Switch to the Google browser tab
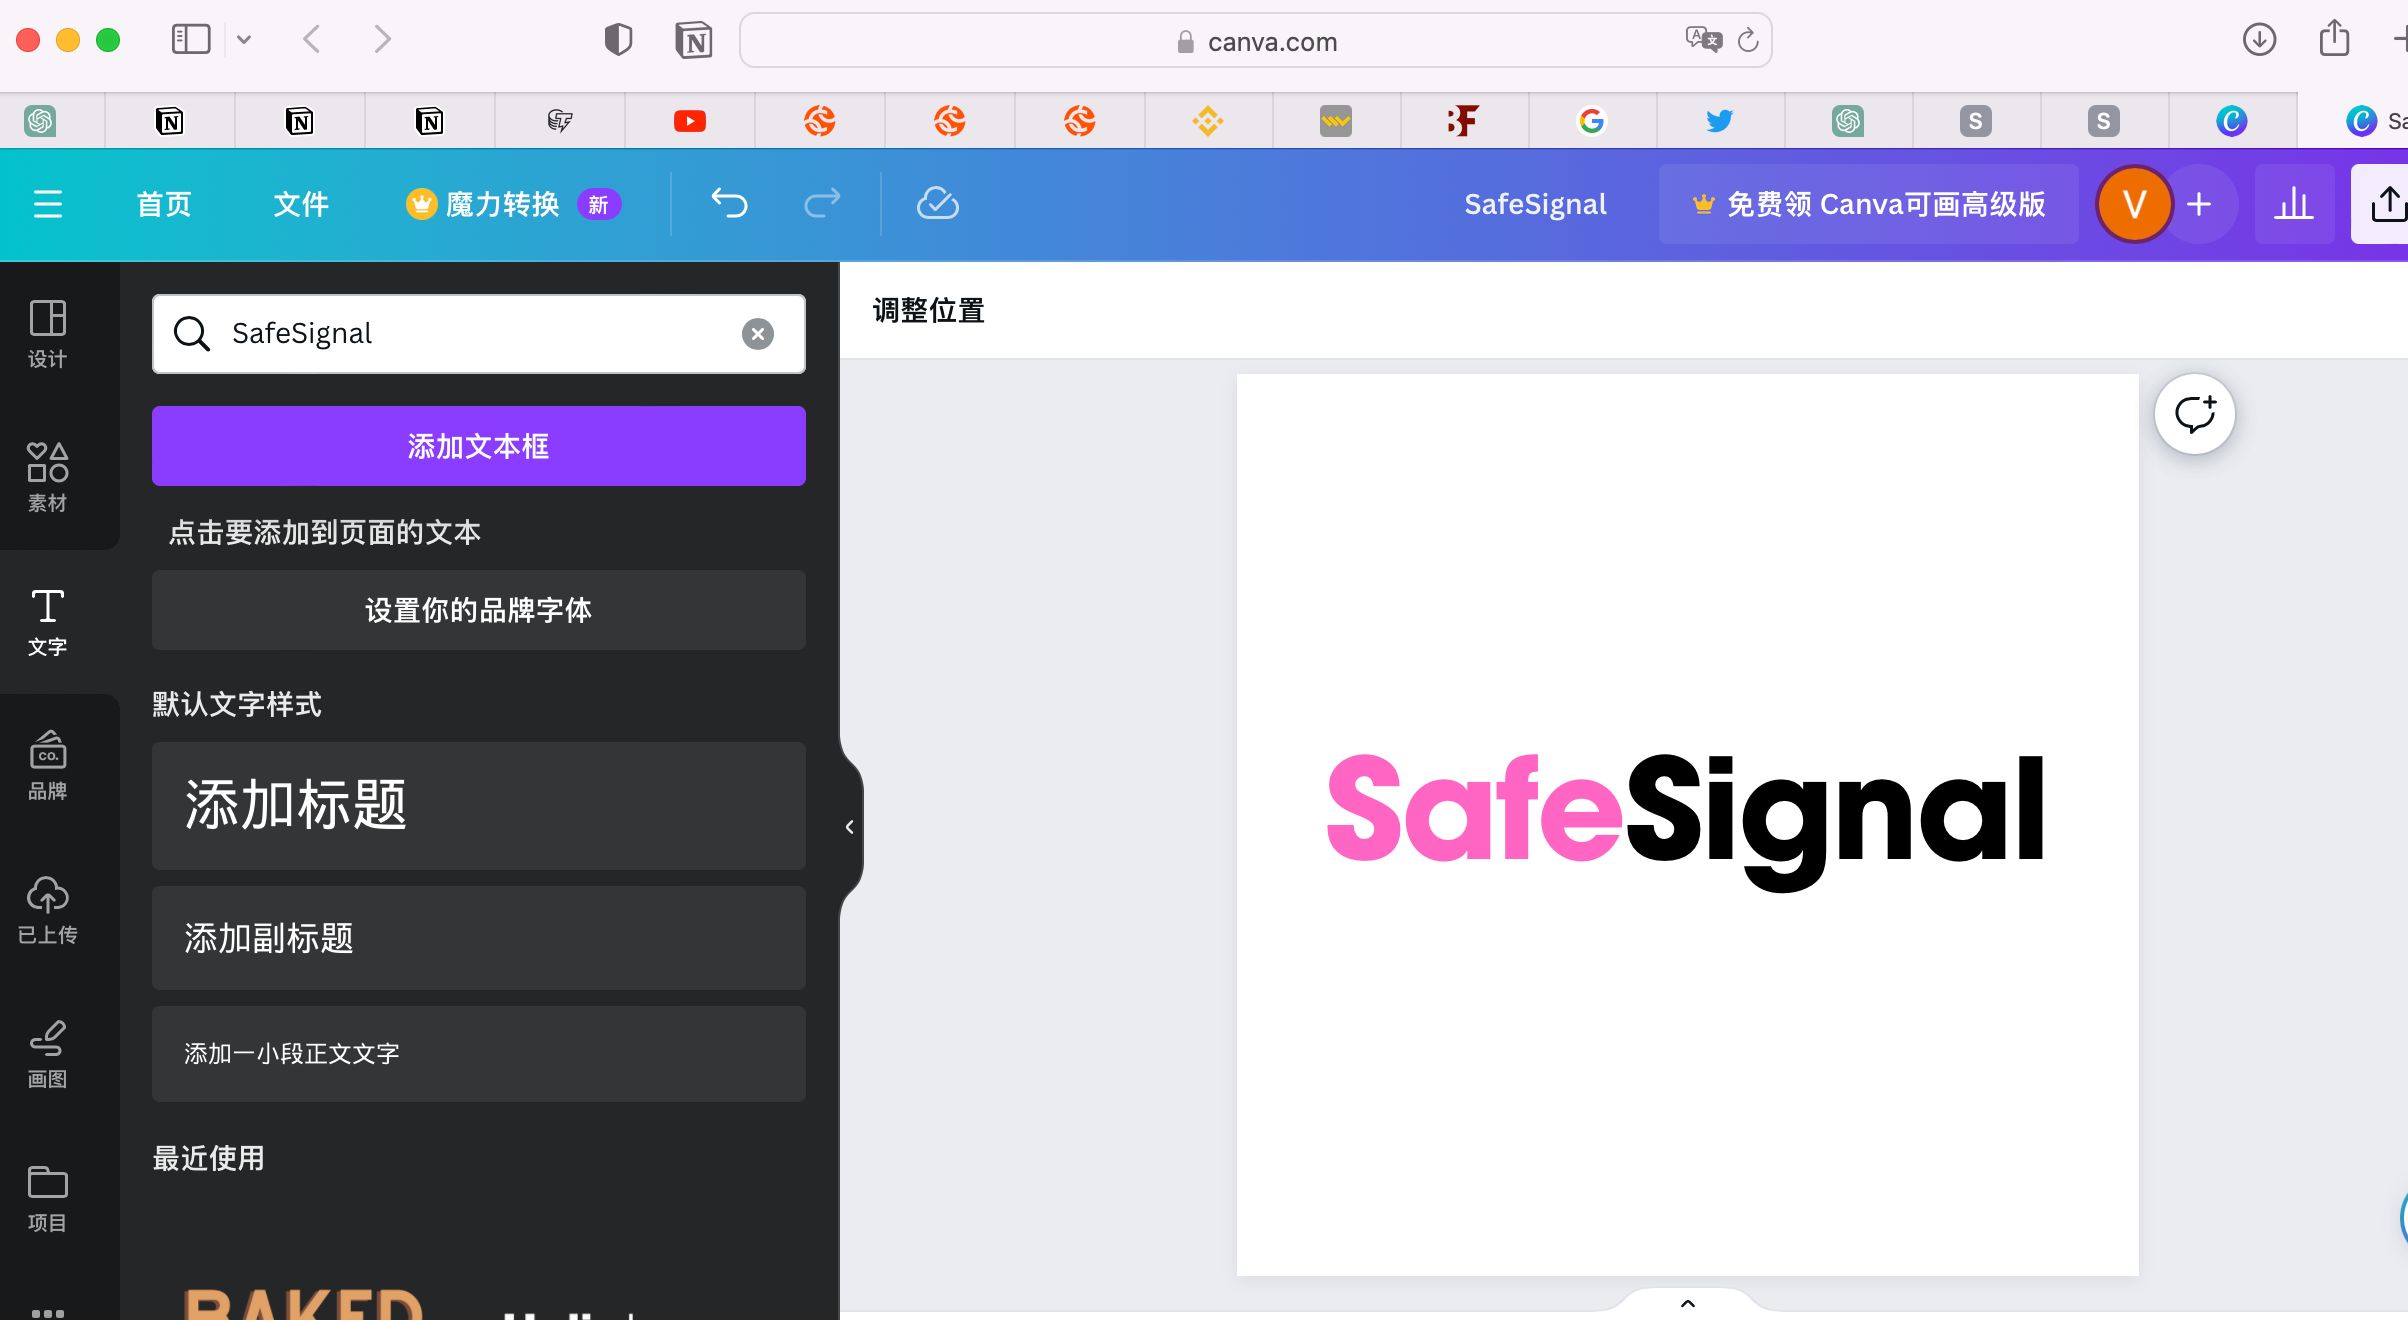Image resolution: width=2408 pixels, height=1320 pixels. coord(1592,121)
